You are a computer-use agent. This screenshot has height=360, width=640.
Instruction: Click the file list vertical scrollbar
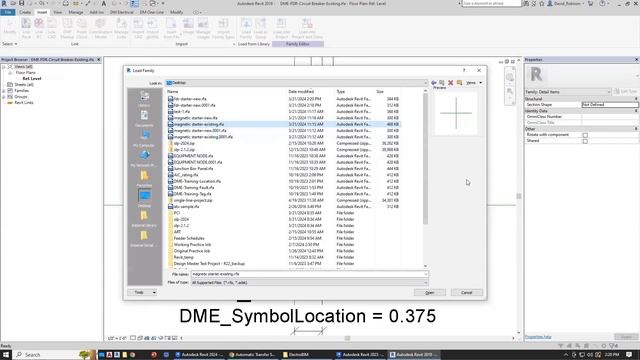[425, 159]
